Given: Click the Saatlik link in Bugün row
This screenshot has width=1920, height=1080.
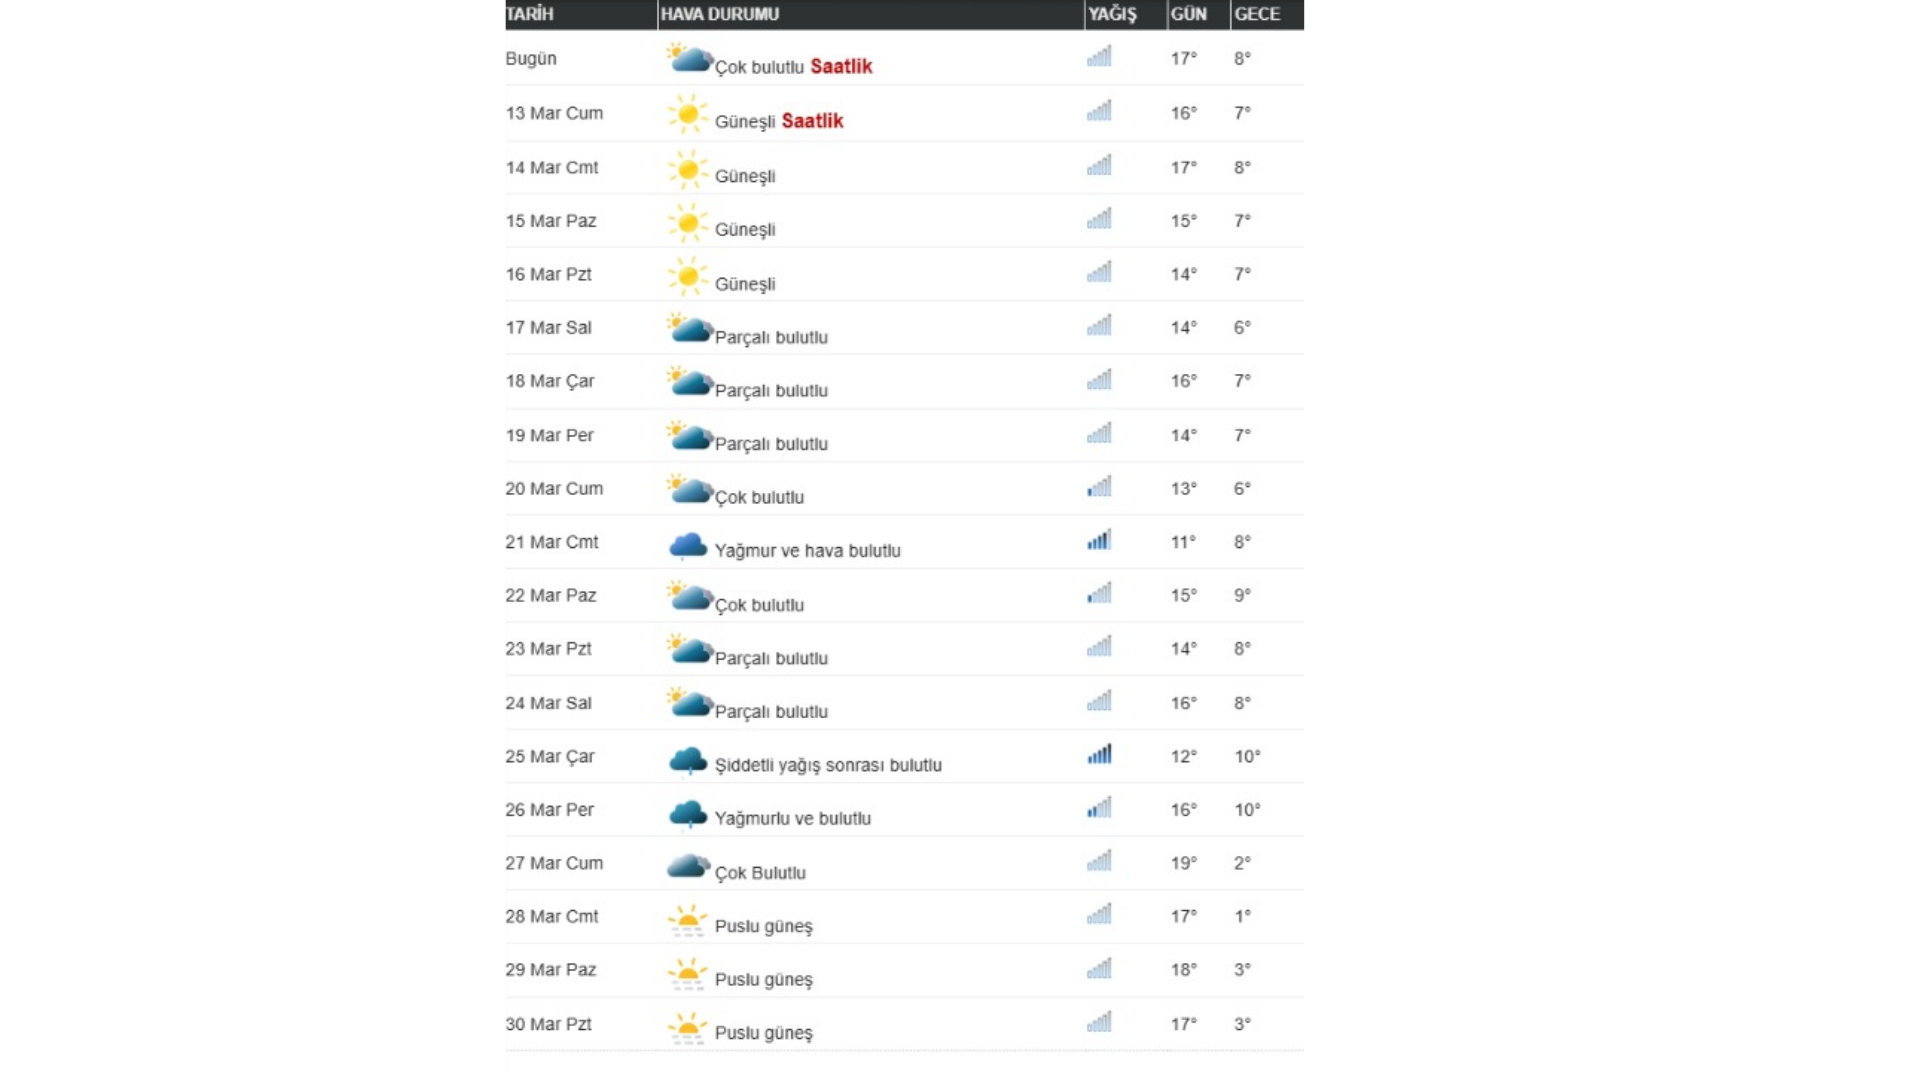Looking at the screenshot, I should (x=840, y=66).
